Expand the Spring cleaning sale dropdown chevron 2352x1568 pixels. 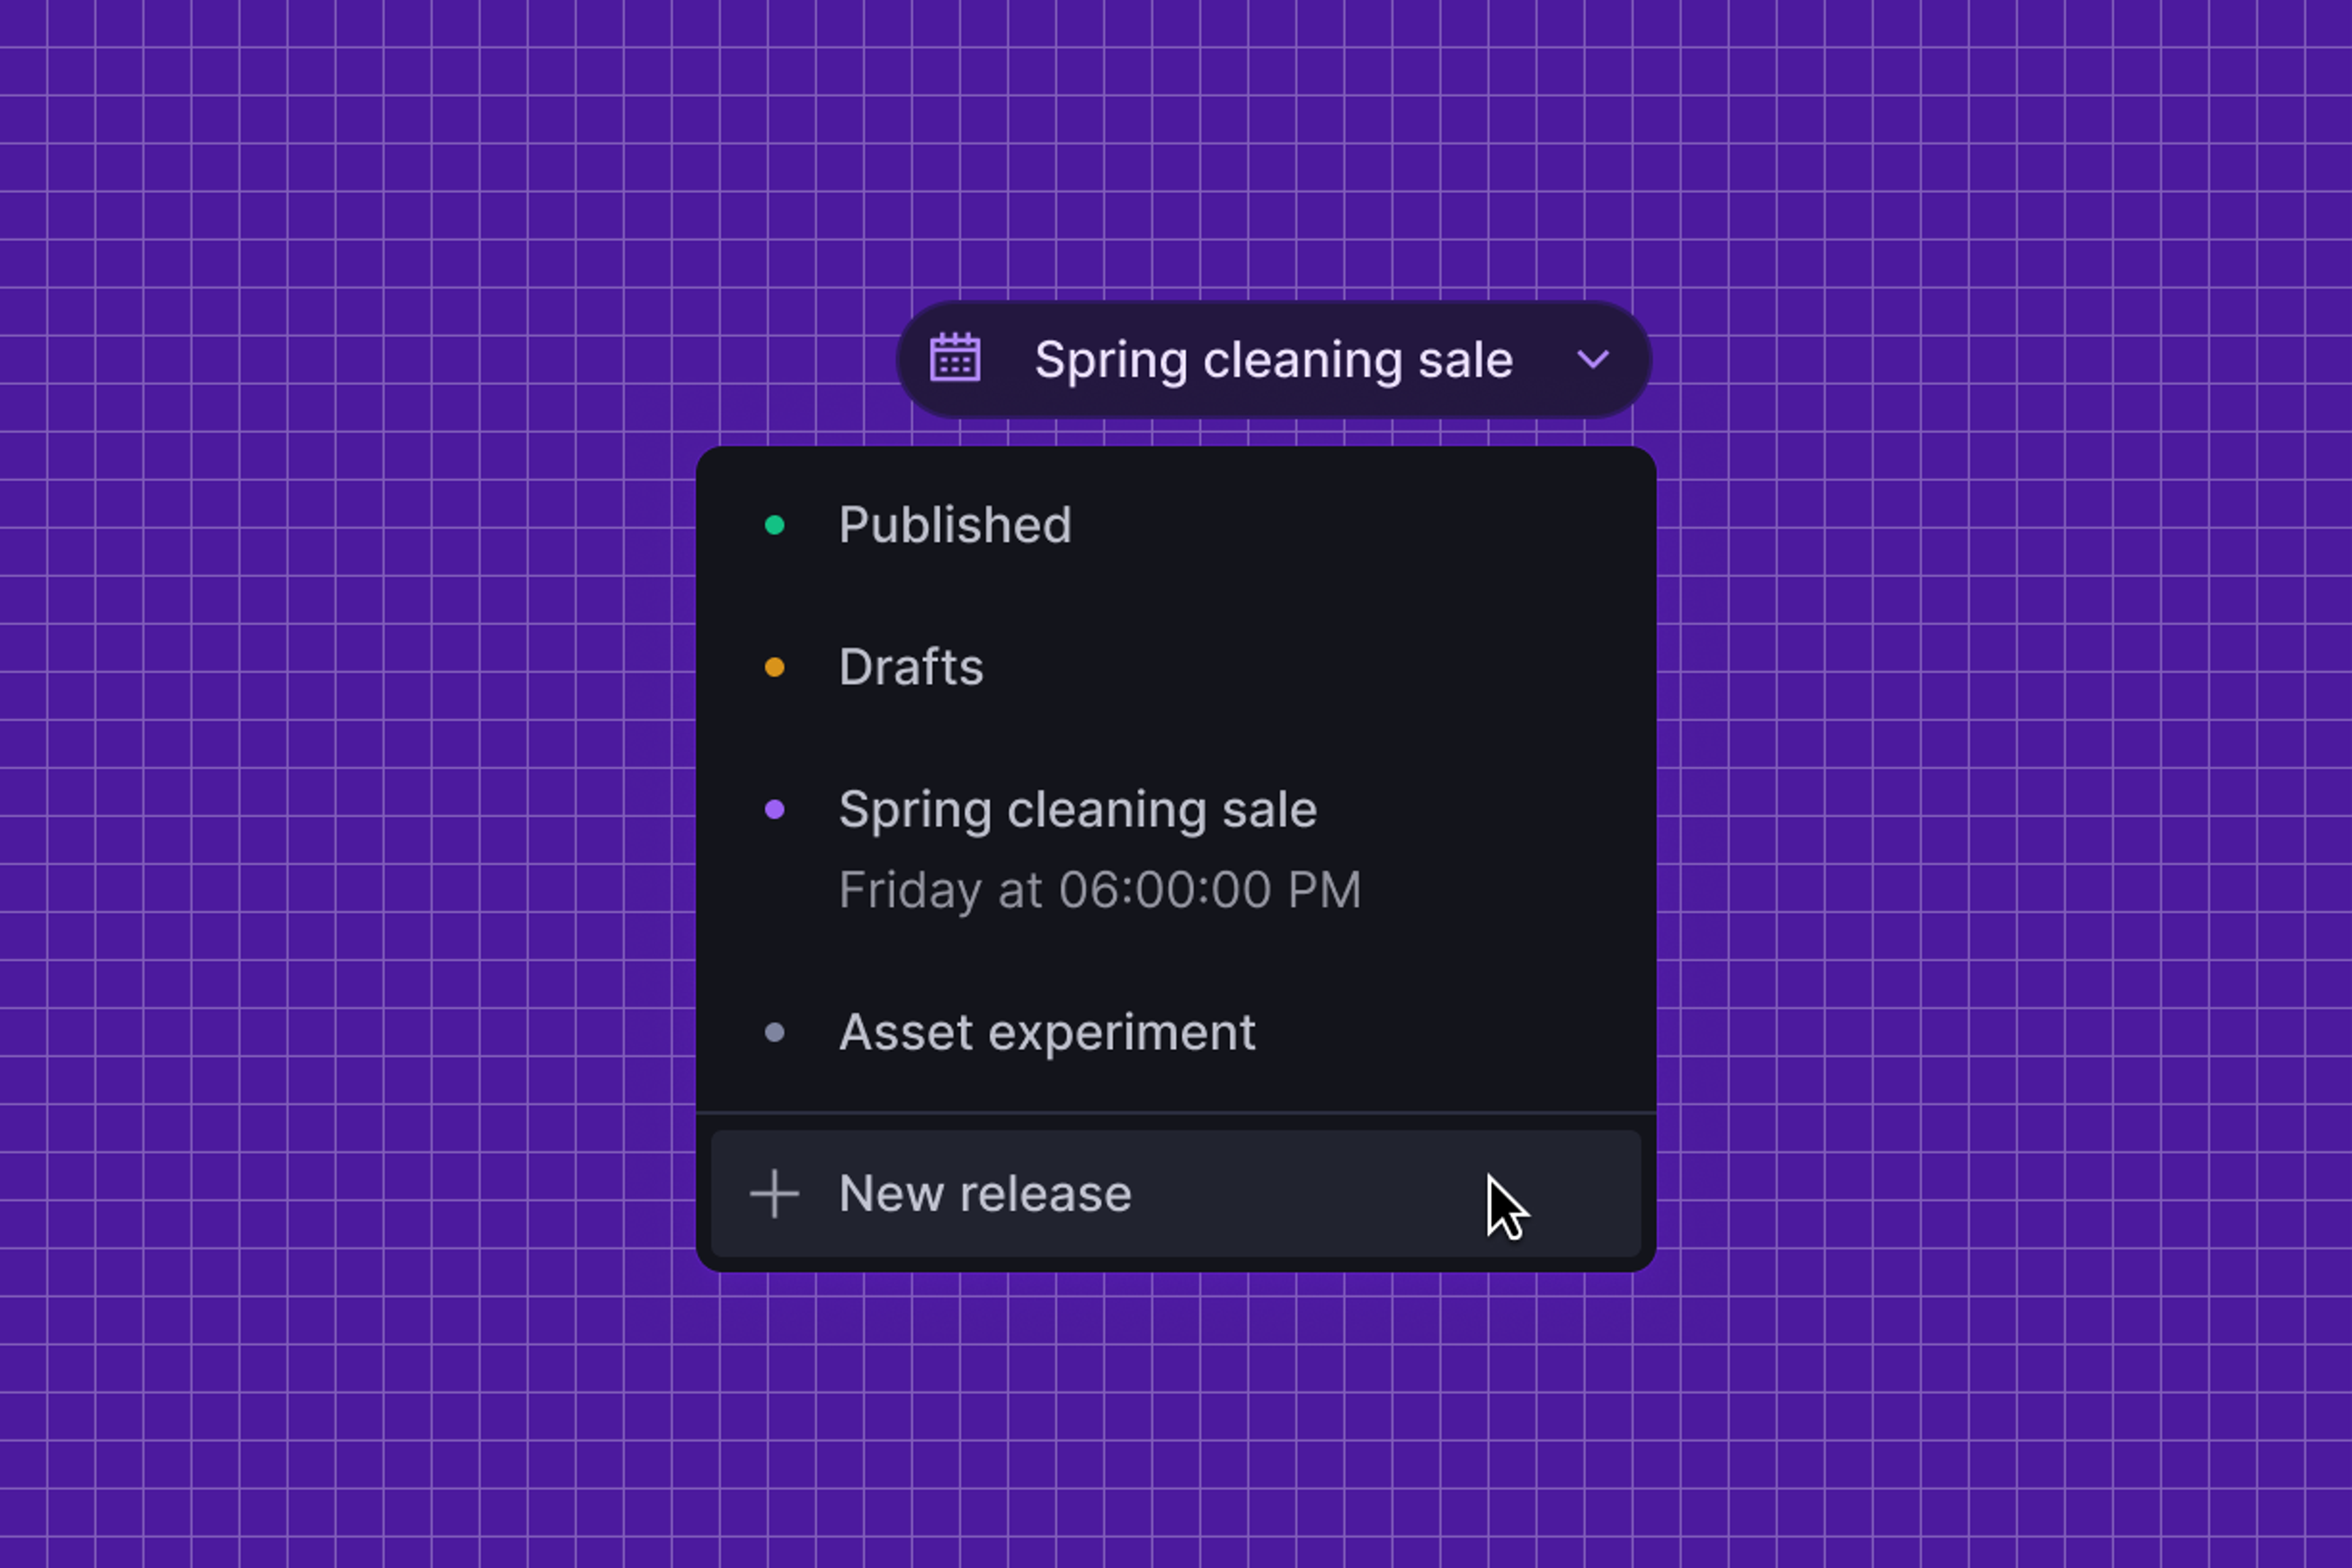tap(1593, 359)
